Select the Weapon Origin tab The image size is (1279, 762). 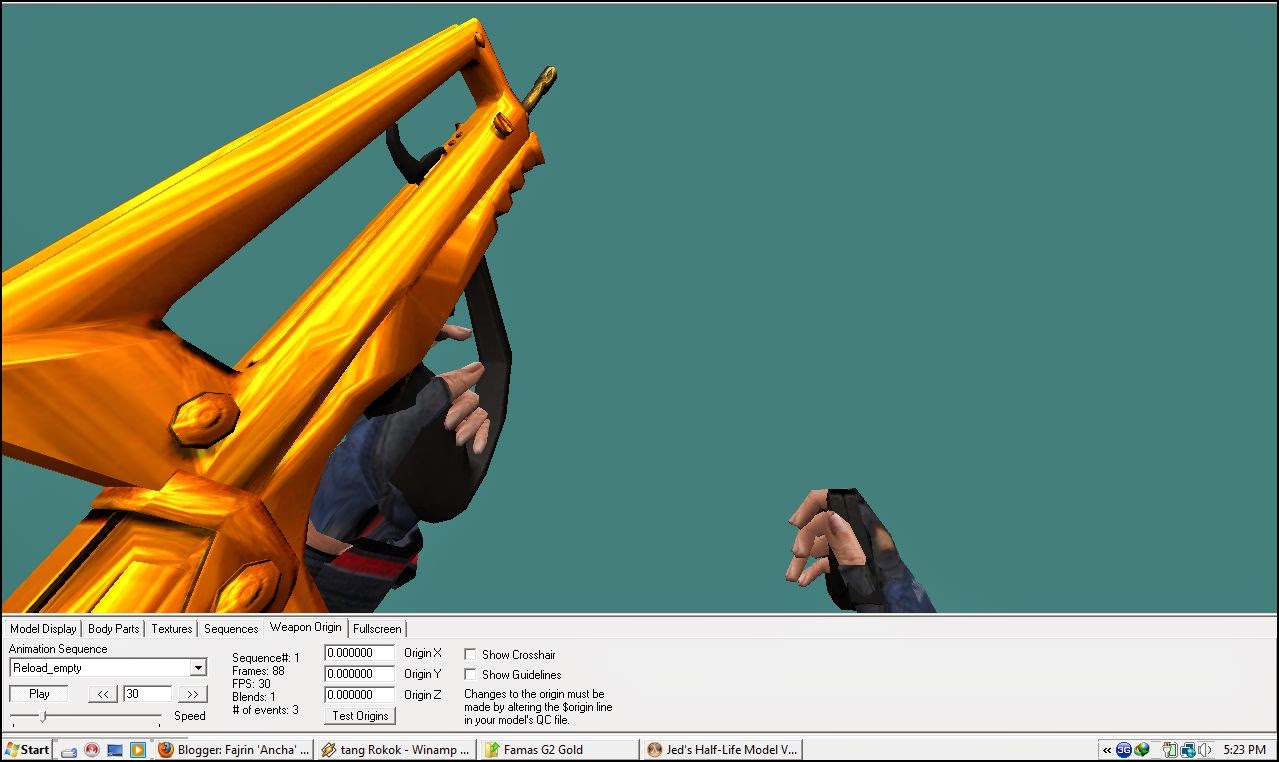pos(305,627)
